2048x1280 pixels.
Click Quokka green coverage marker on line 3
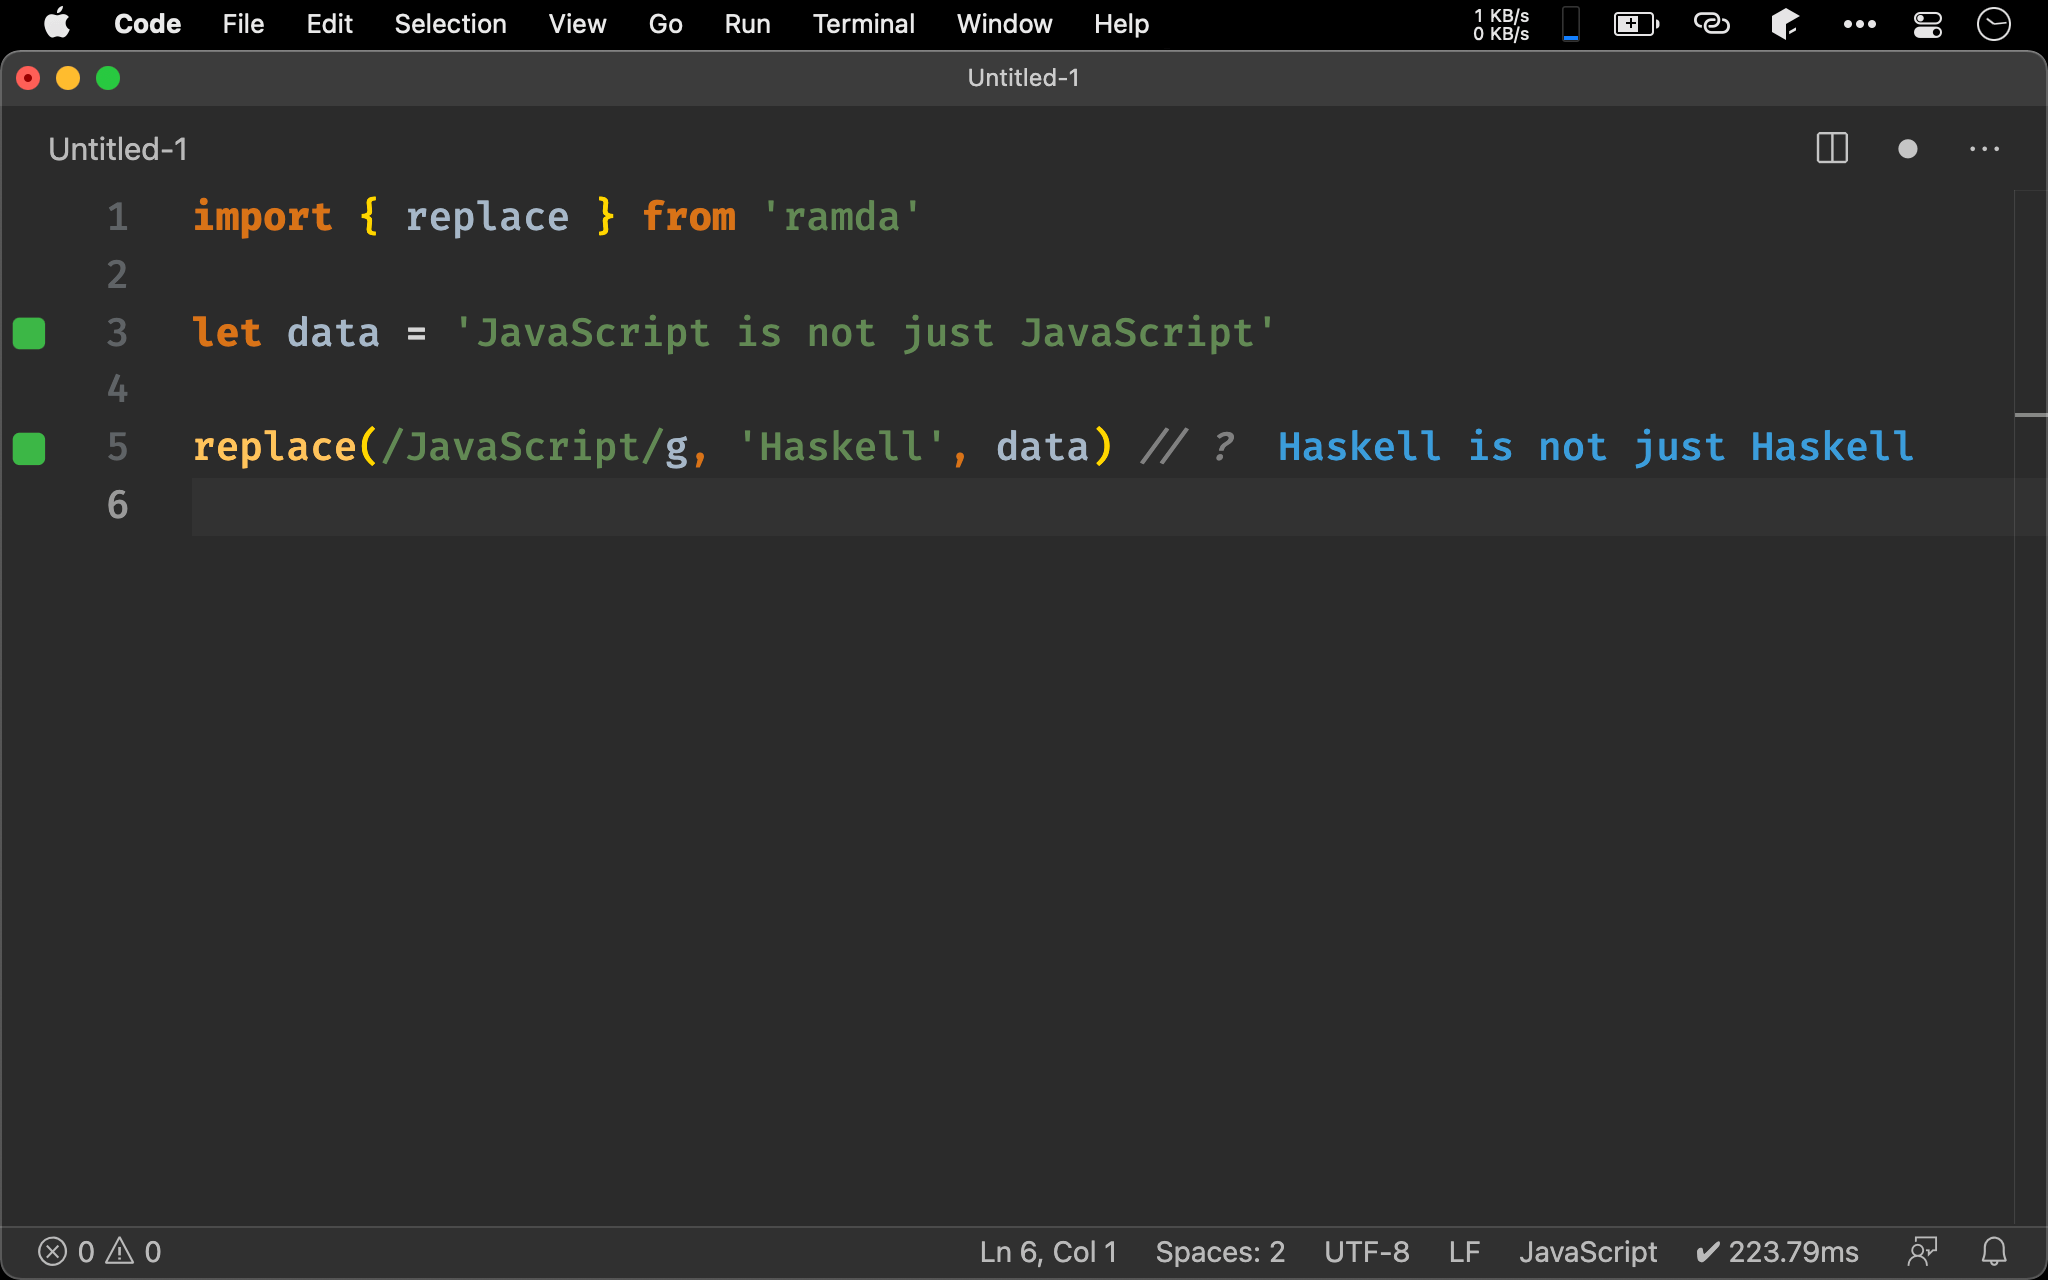tap(29, 333)
